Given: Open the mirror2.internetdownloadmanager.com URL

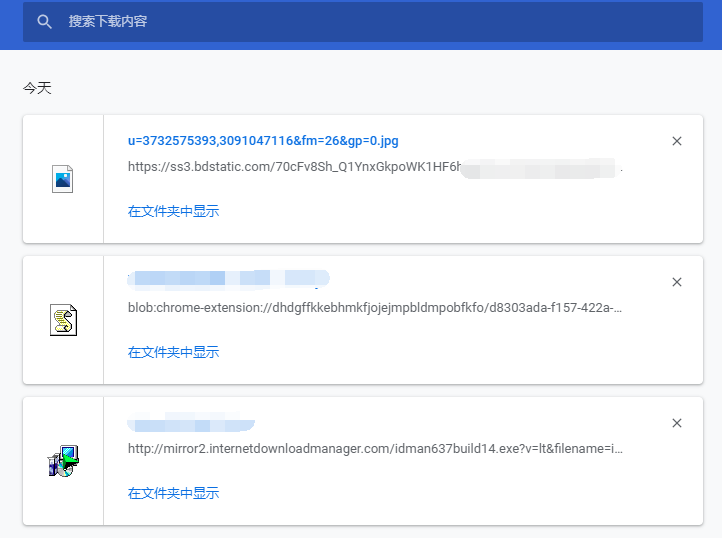Looking at the screenshot, I should point(375,449).
